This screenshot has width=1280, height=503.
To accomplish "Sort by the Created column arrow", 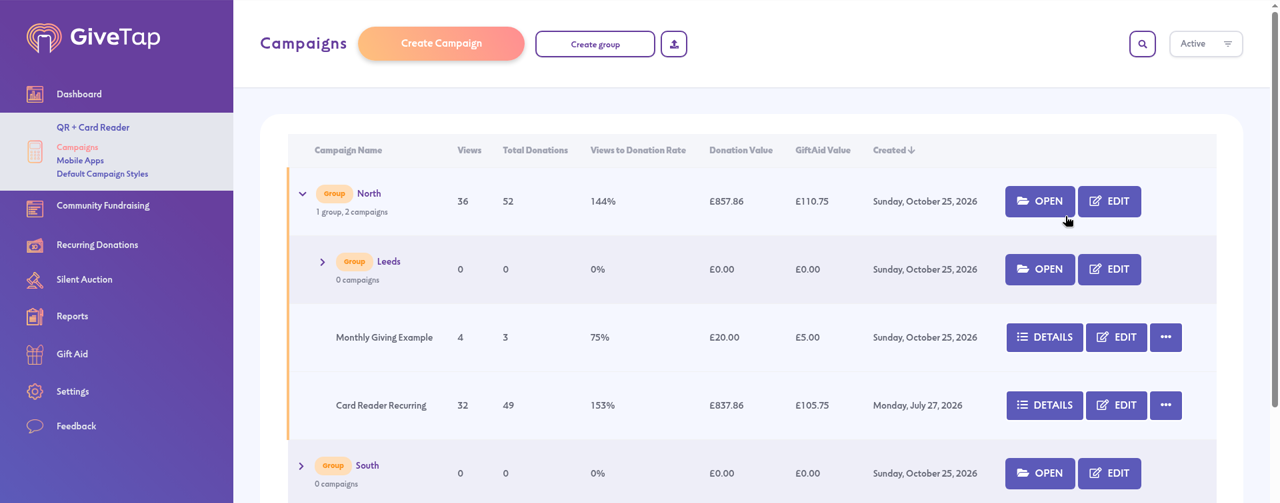I will pyautogui.click(x=911, y=151).
